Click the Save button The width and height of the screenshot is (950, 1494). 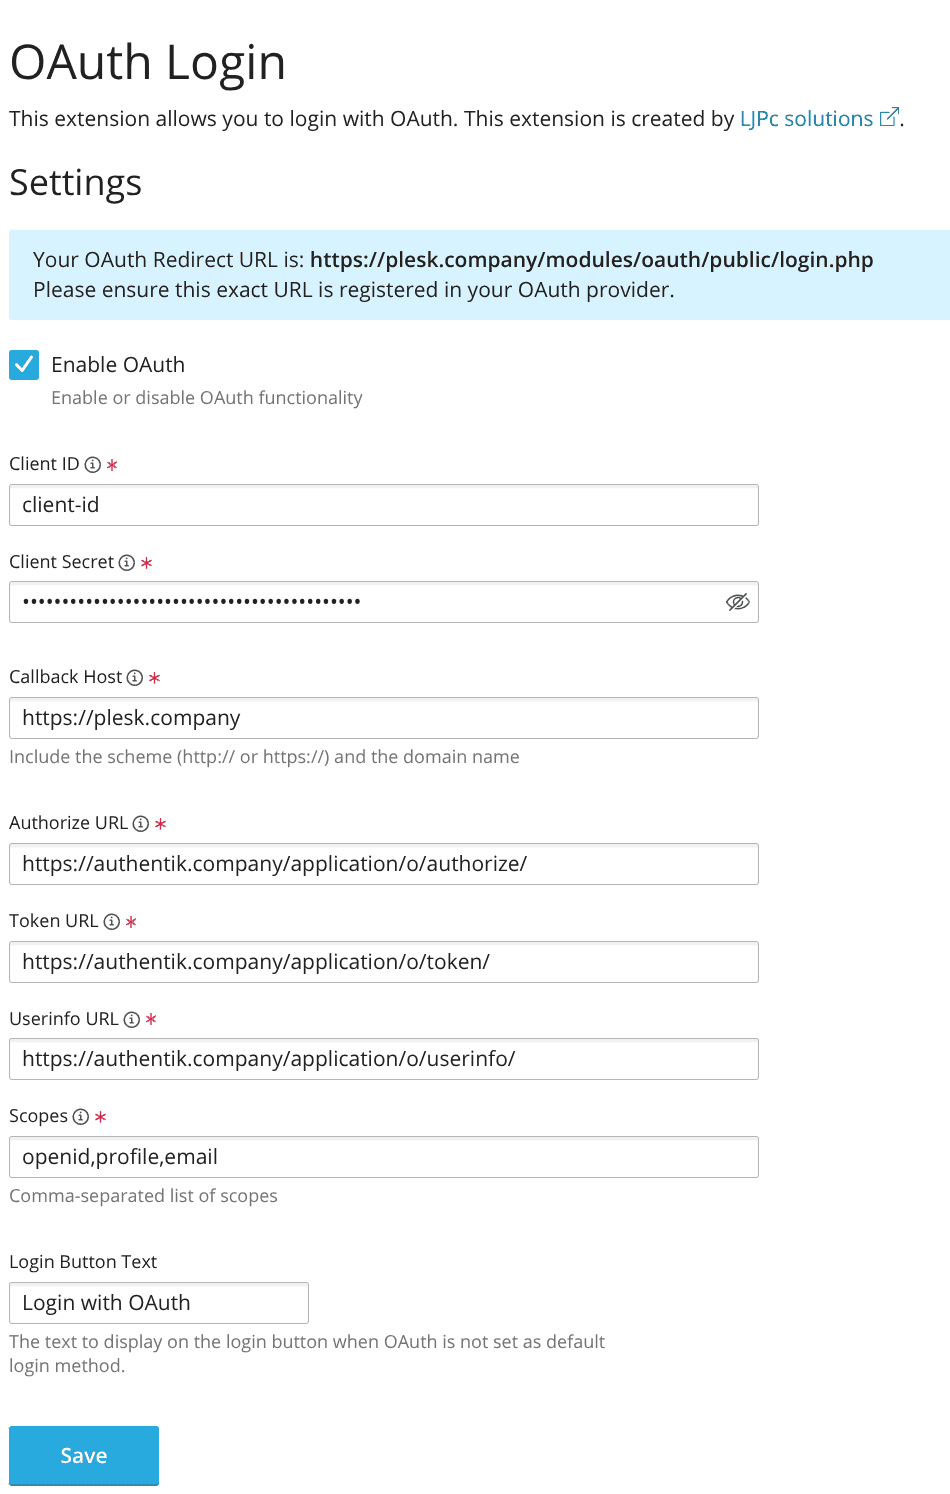(83, 1455)
